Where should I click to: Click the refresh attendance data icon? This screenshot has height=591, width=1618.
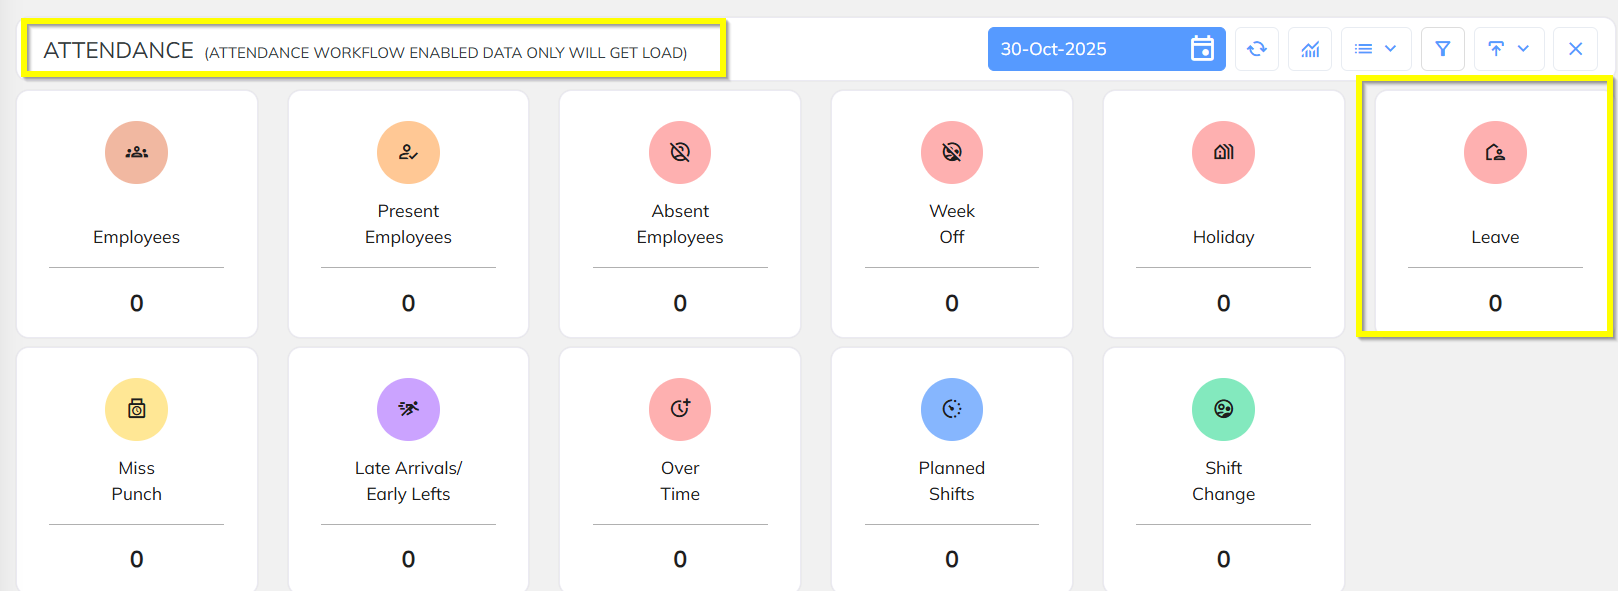(x=1257, y=49)
